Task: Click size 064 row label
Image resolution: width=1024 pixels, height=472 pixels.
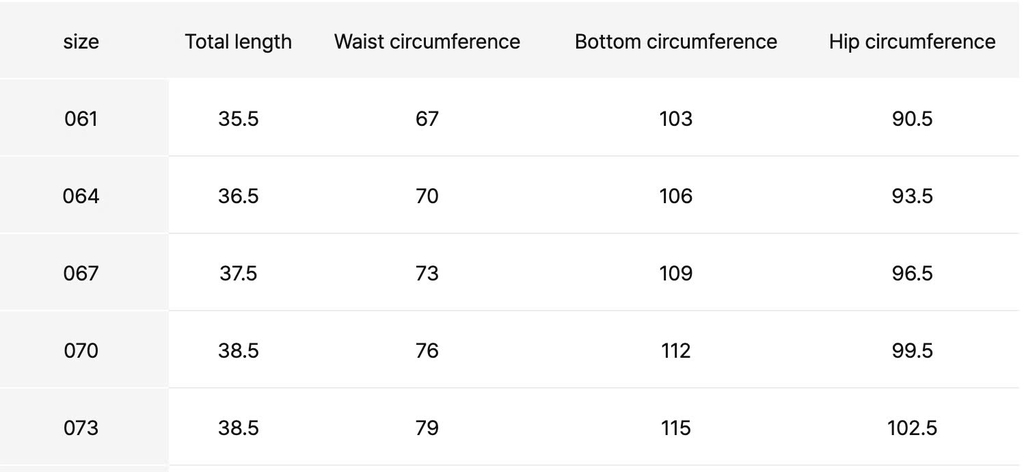Action: click(81, 196)
